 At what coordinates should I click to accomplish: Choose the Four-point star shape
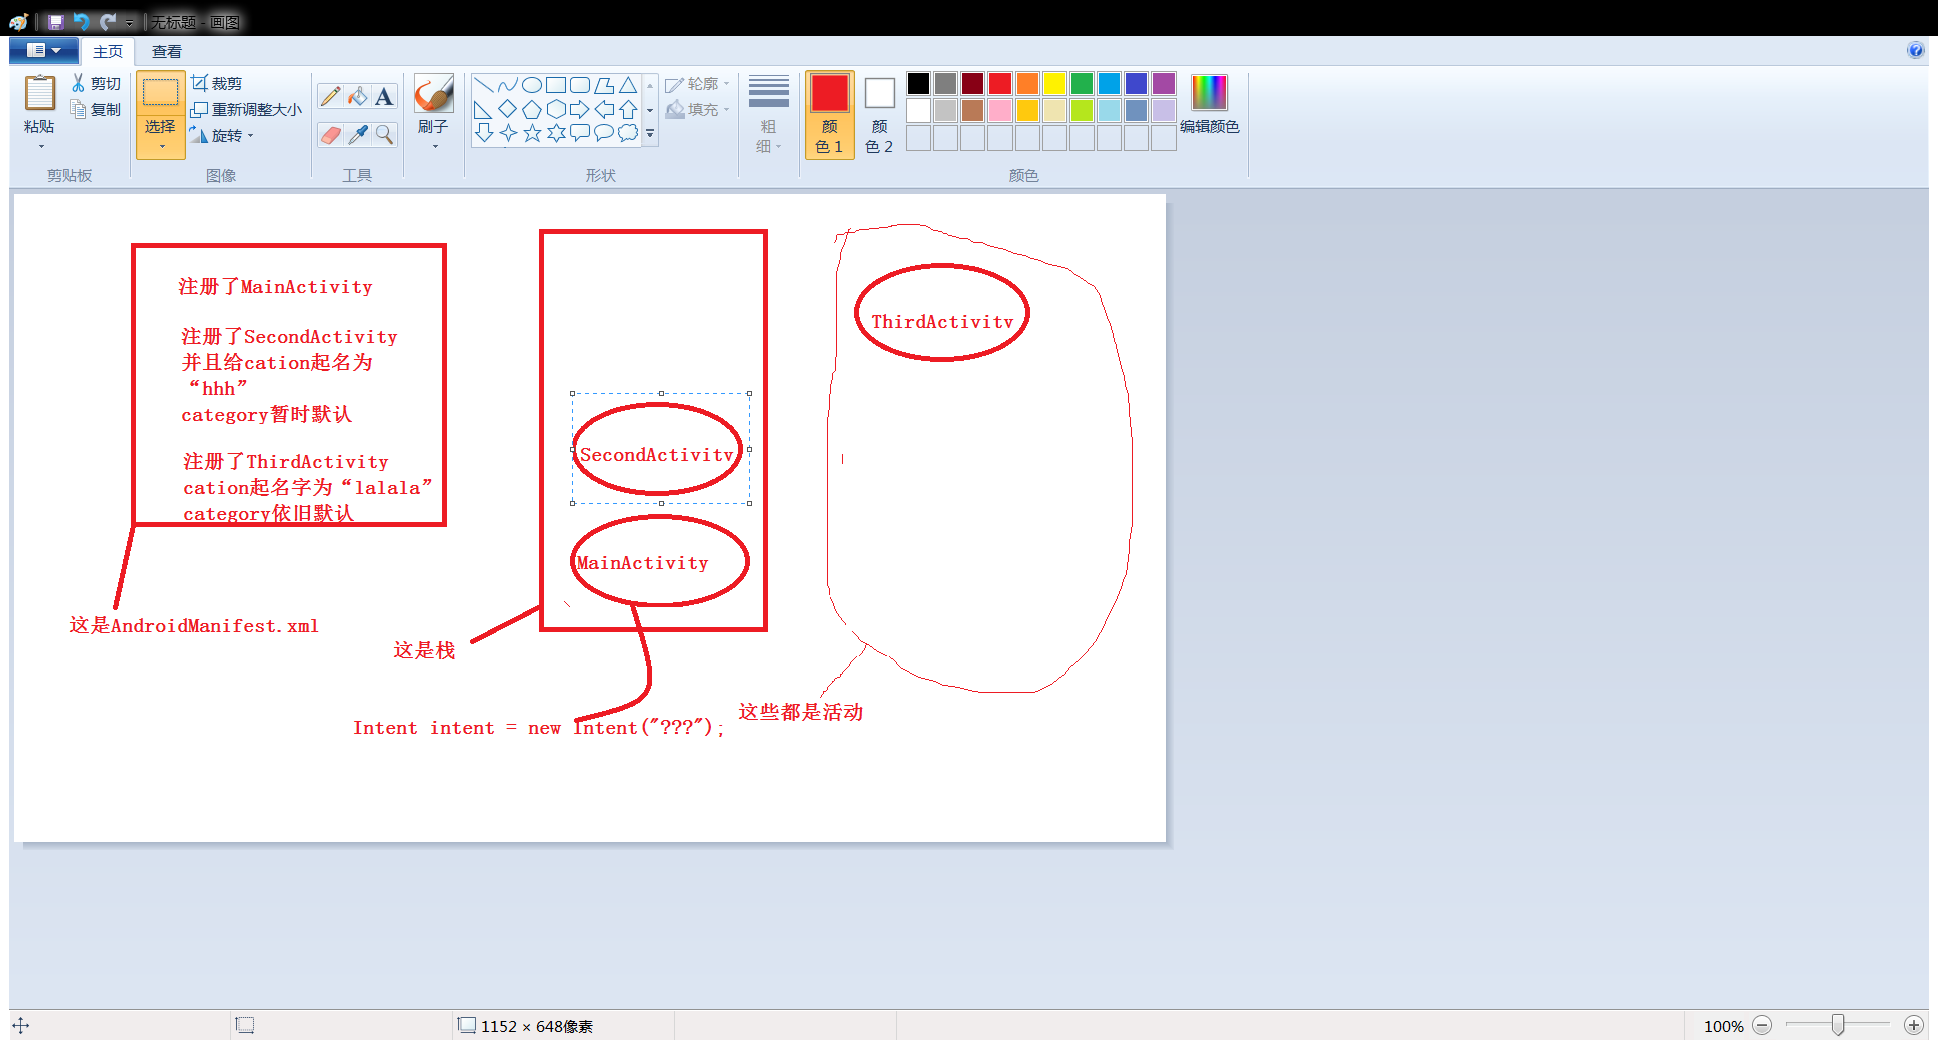tap(507, 133)
